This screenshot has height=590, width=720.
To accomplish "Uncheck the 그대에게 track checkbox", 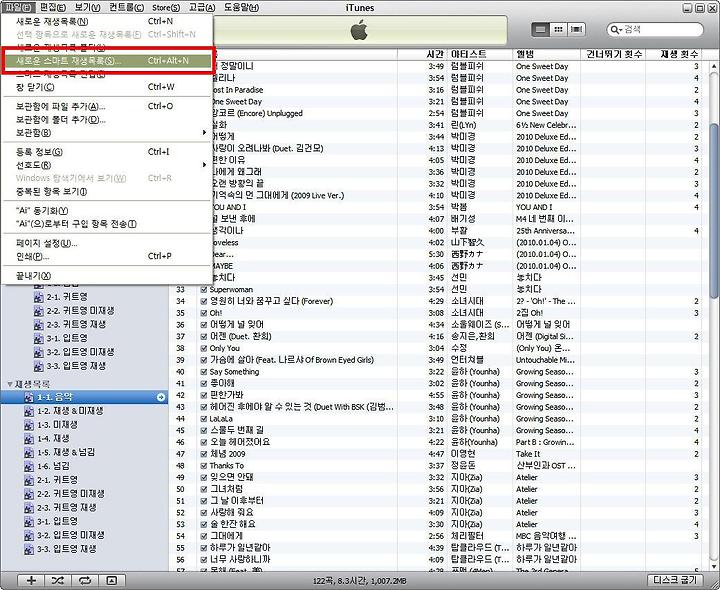I will (204, 536).
